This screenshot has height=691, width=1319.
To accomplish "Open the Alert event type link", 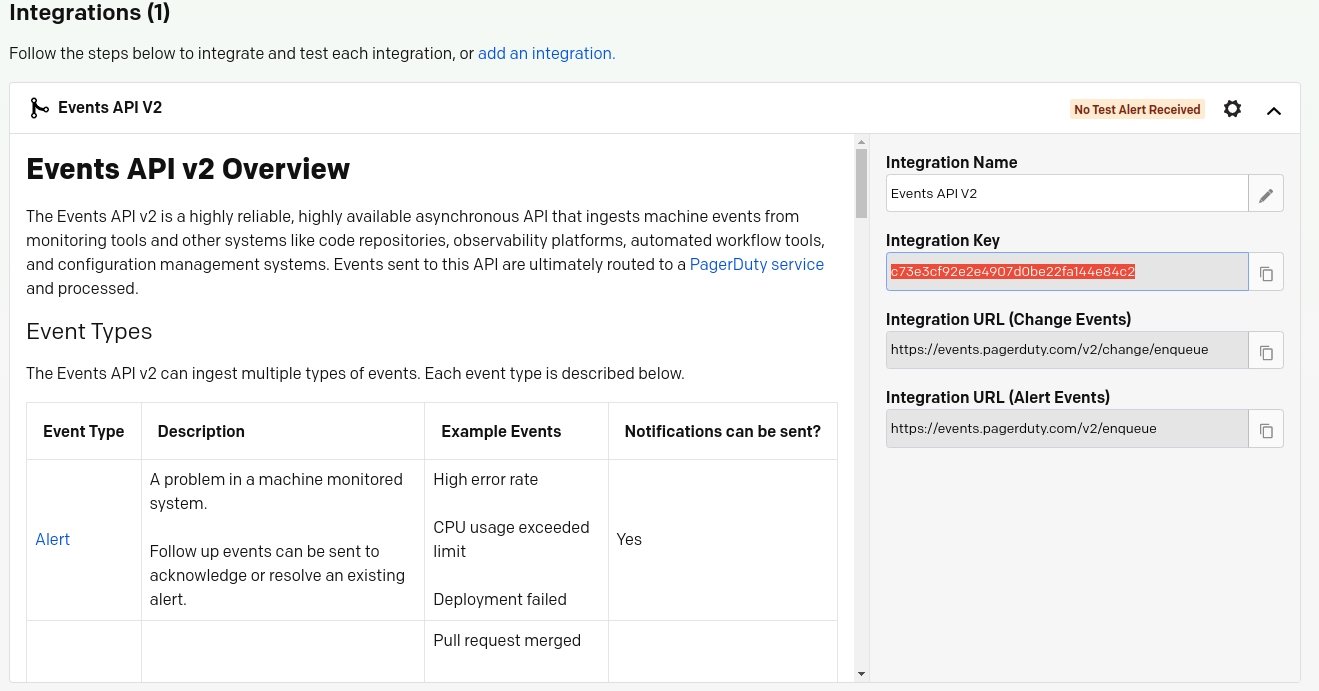I will (53, 540).
